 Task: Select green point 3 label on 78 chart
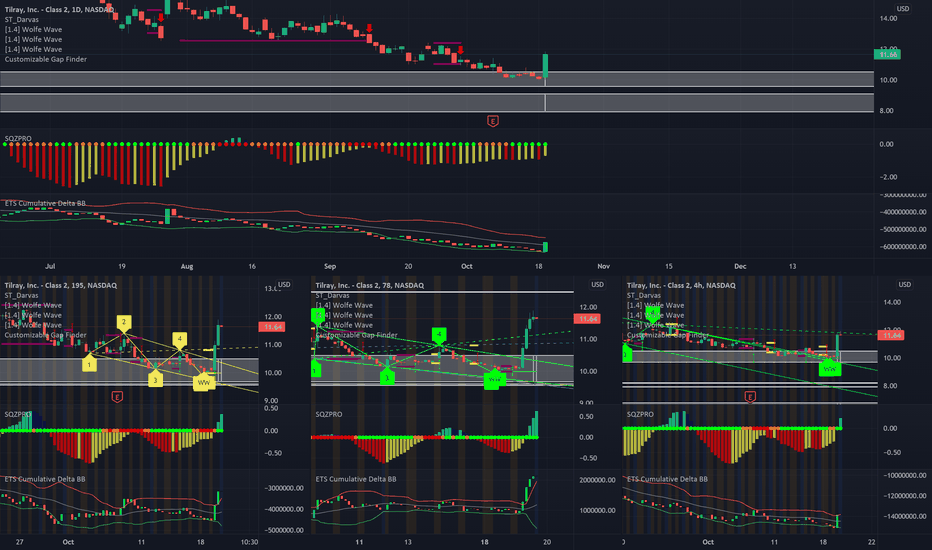387,376
